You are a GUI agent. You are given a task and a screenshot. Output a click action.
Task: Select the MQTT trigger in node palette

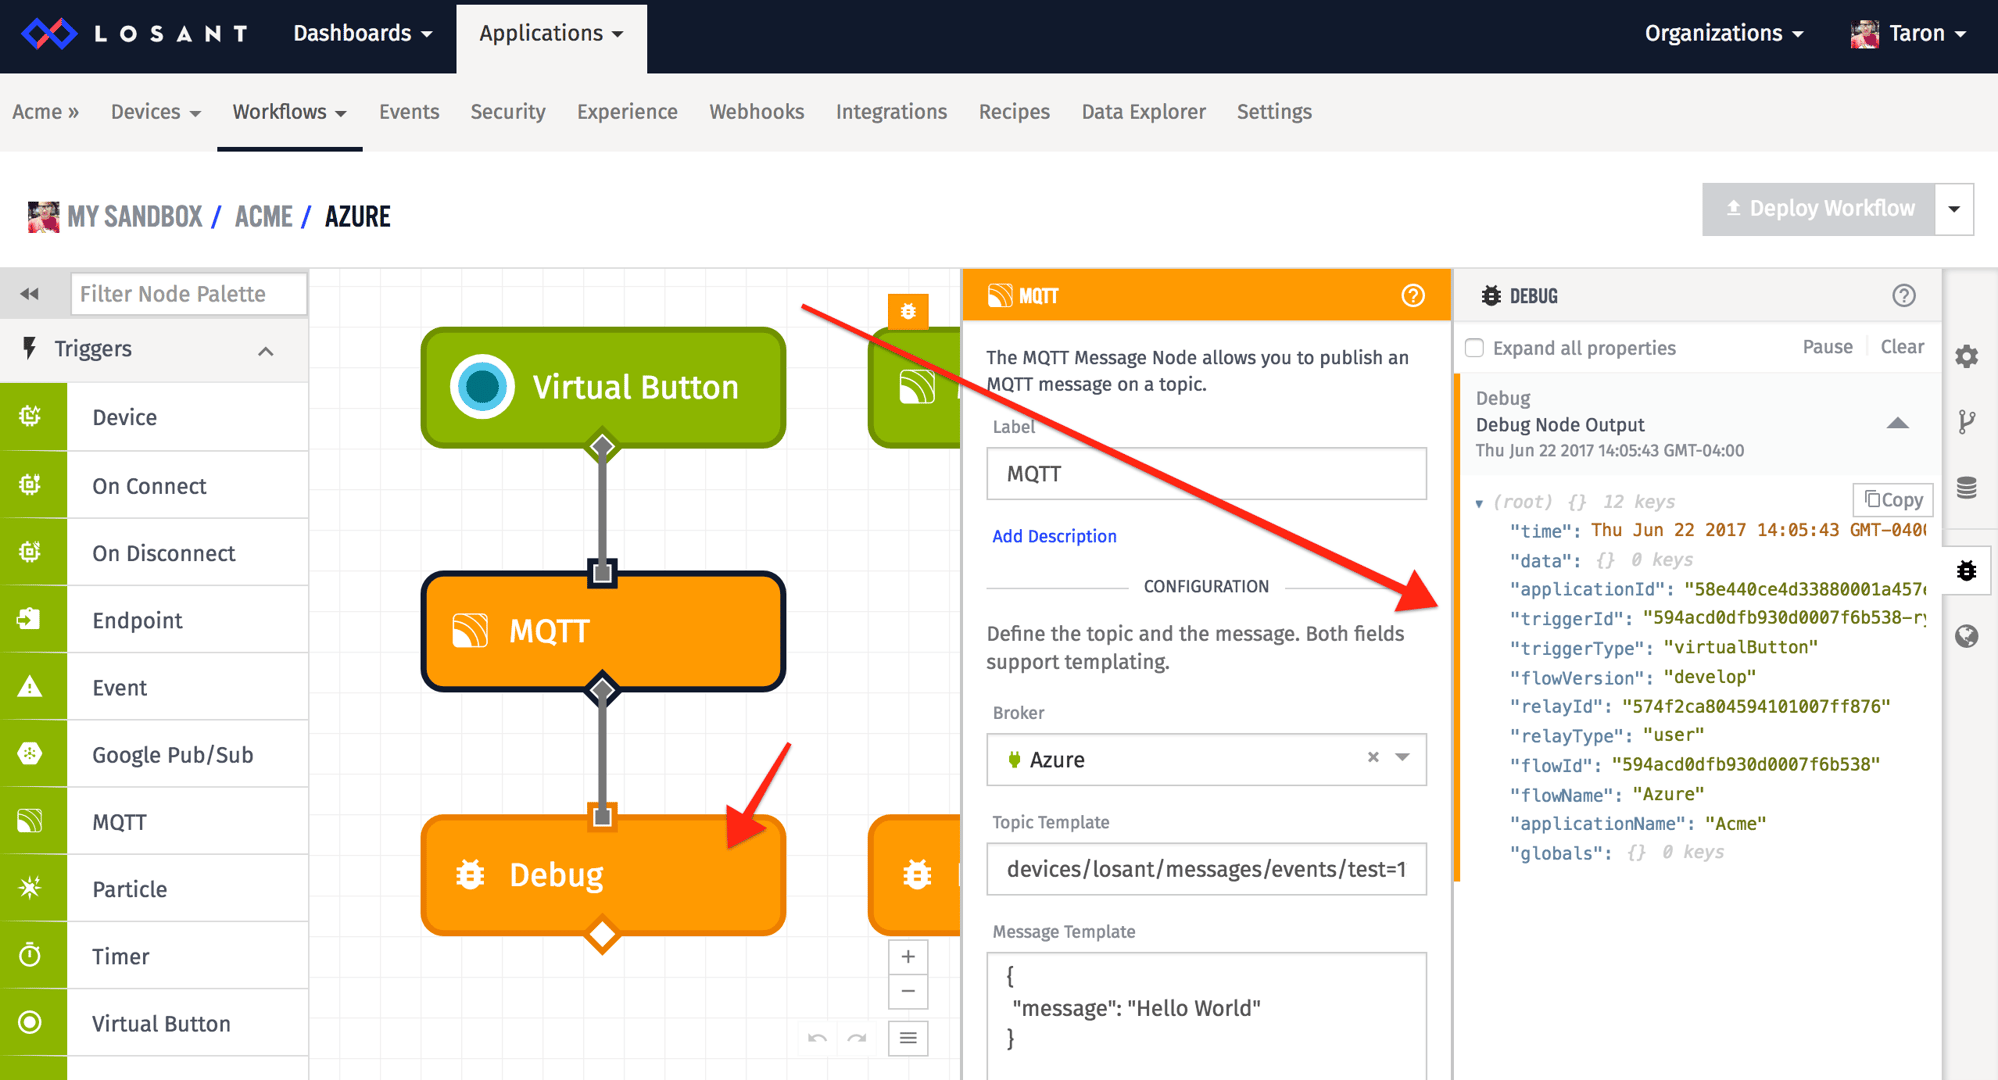[x=118, y=821]
